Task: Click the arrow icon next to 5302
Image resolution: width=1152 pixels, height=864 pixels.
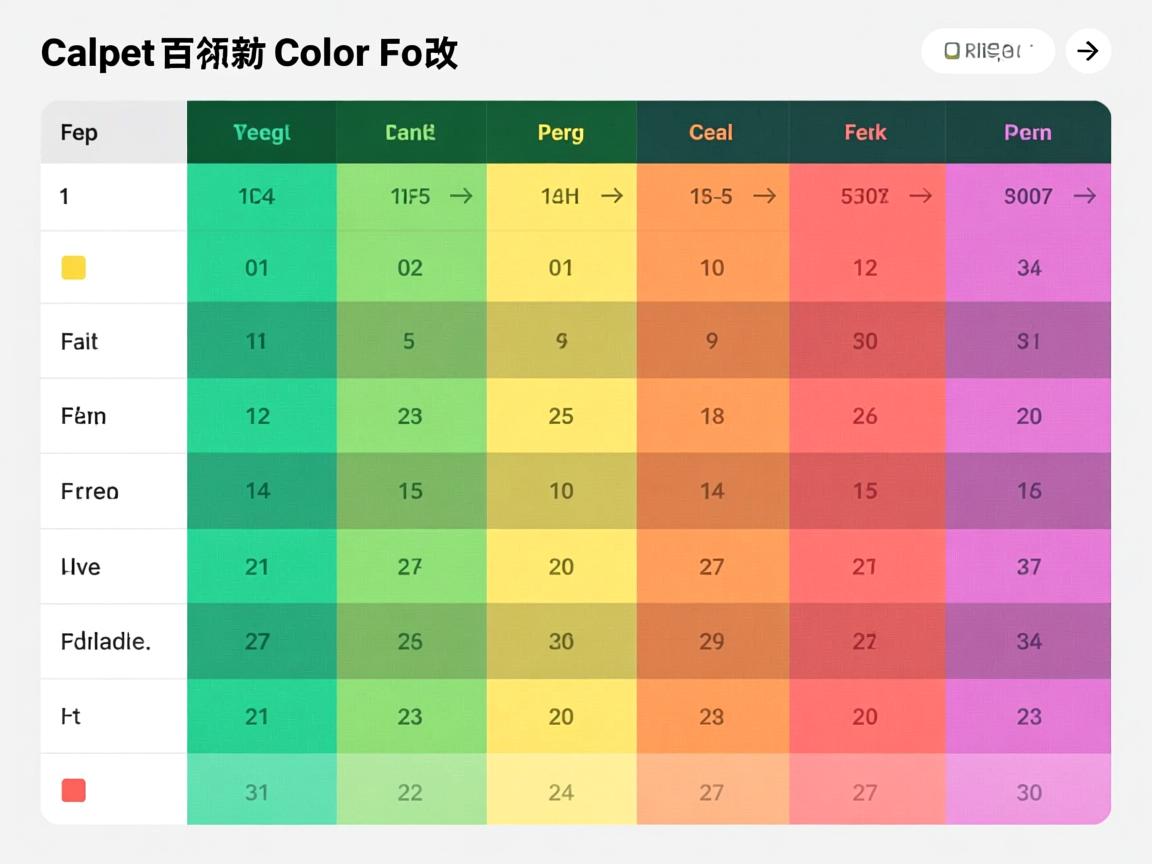Action: (x=920, y=196)
